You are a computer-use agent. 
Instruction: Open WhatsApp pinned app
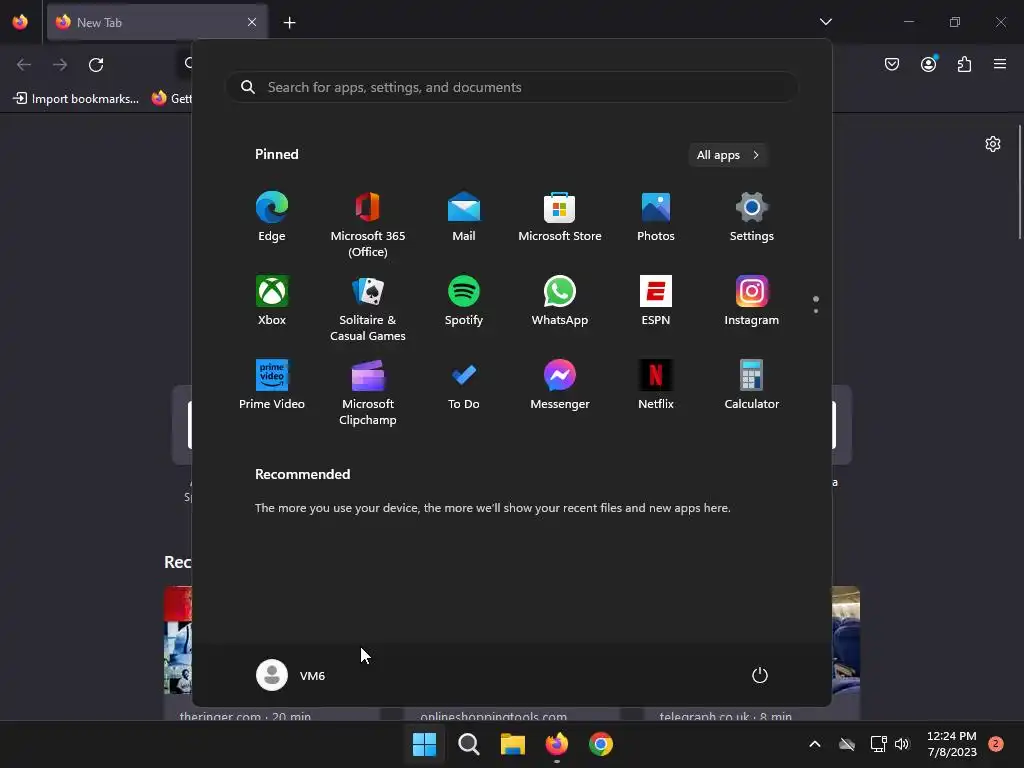click(560, 301)
